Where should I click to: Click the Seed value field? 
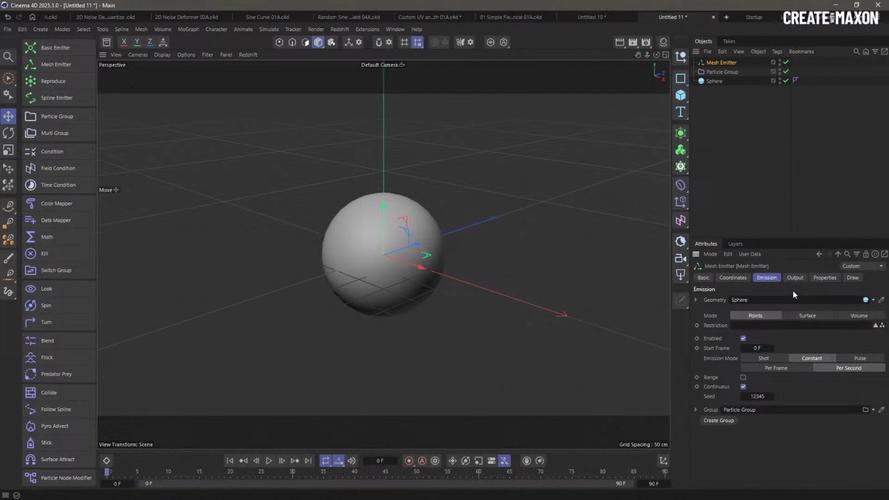(757, 396)
